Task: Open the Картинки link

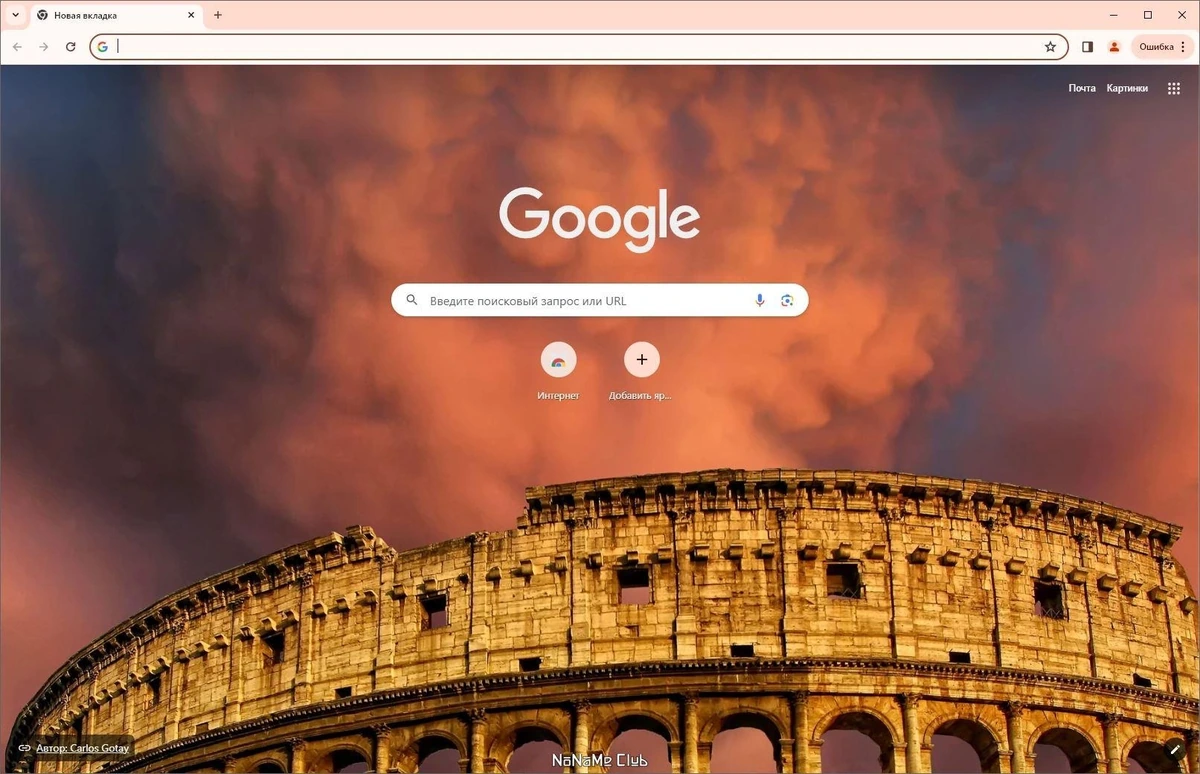Action: click(x=1127, y=88)
